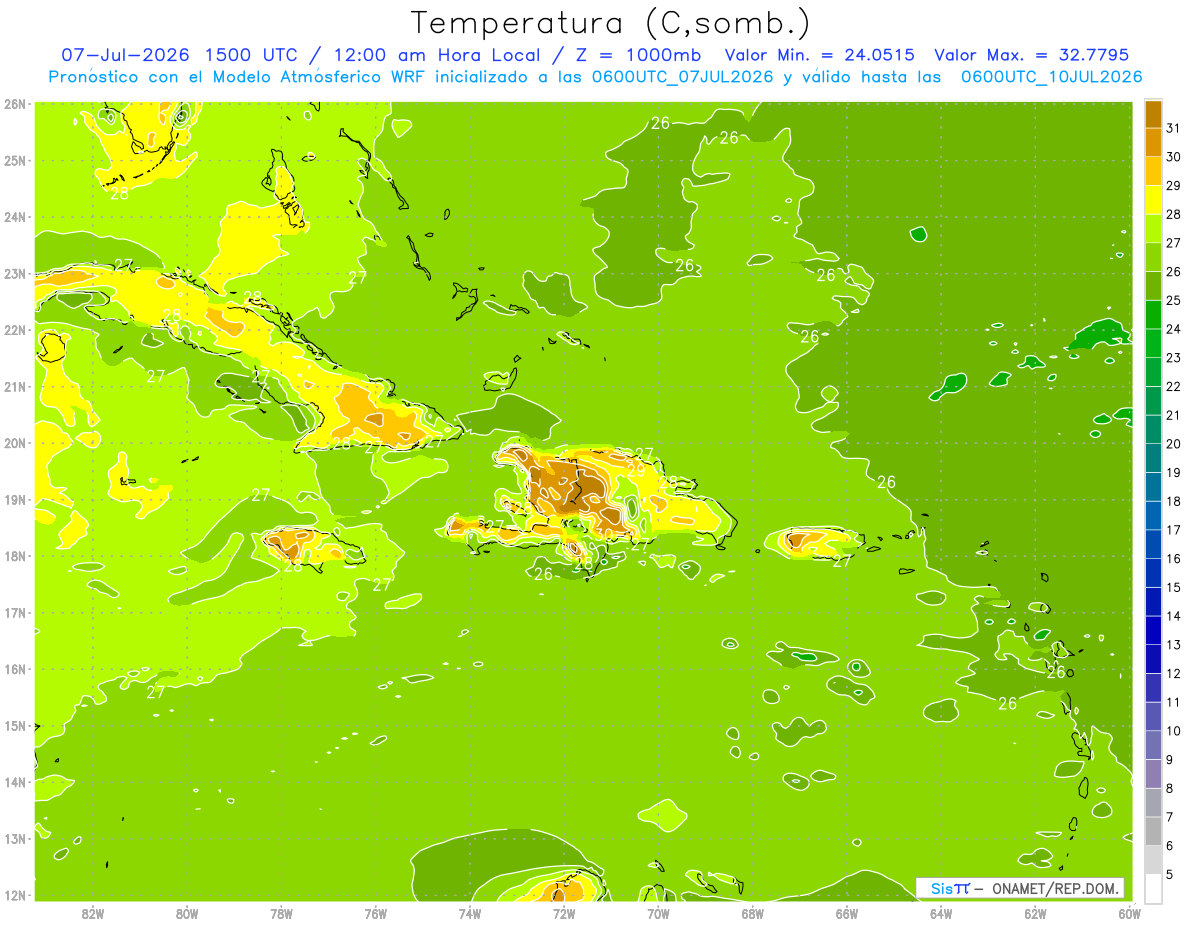
Task: Click 'Valor Min. = 24.0515' in header
Action: click(820, 54)
